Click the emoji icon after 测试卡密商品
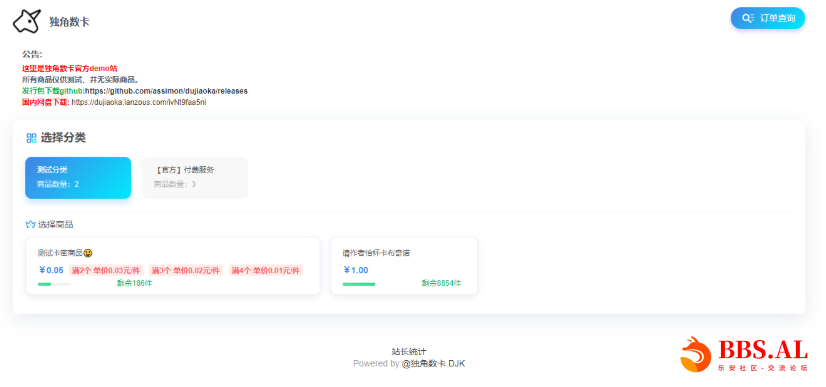Image resolution: width=826 pixels, height=387 pixels. click(x=88, y=253)
